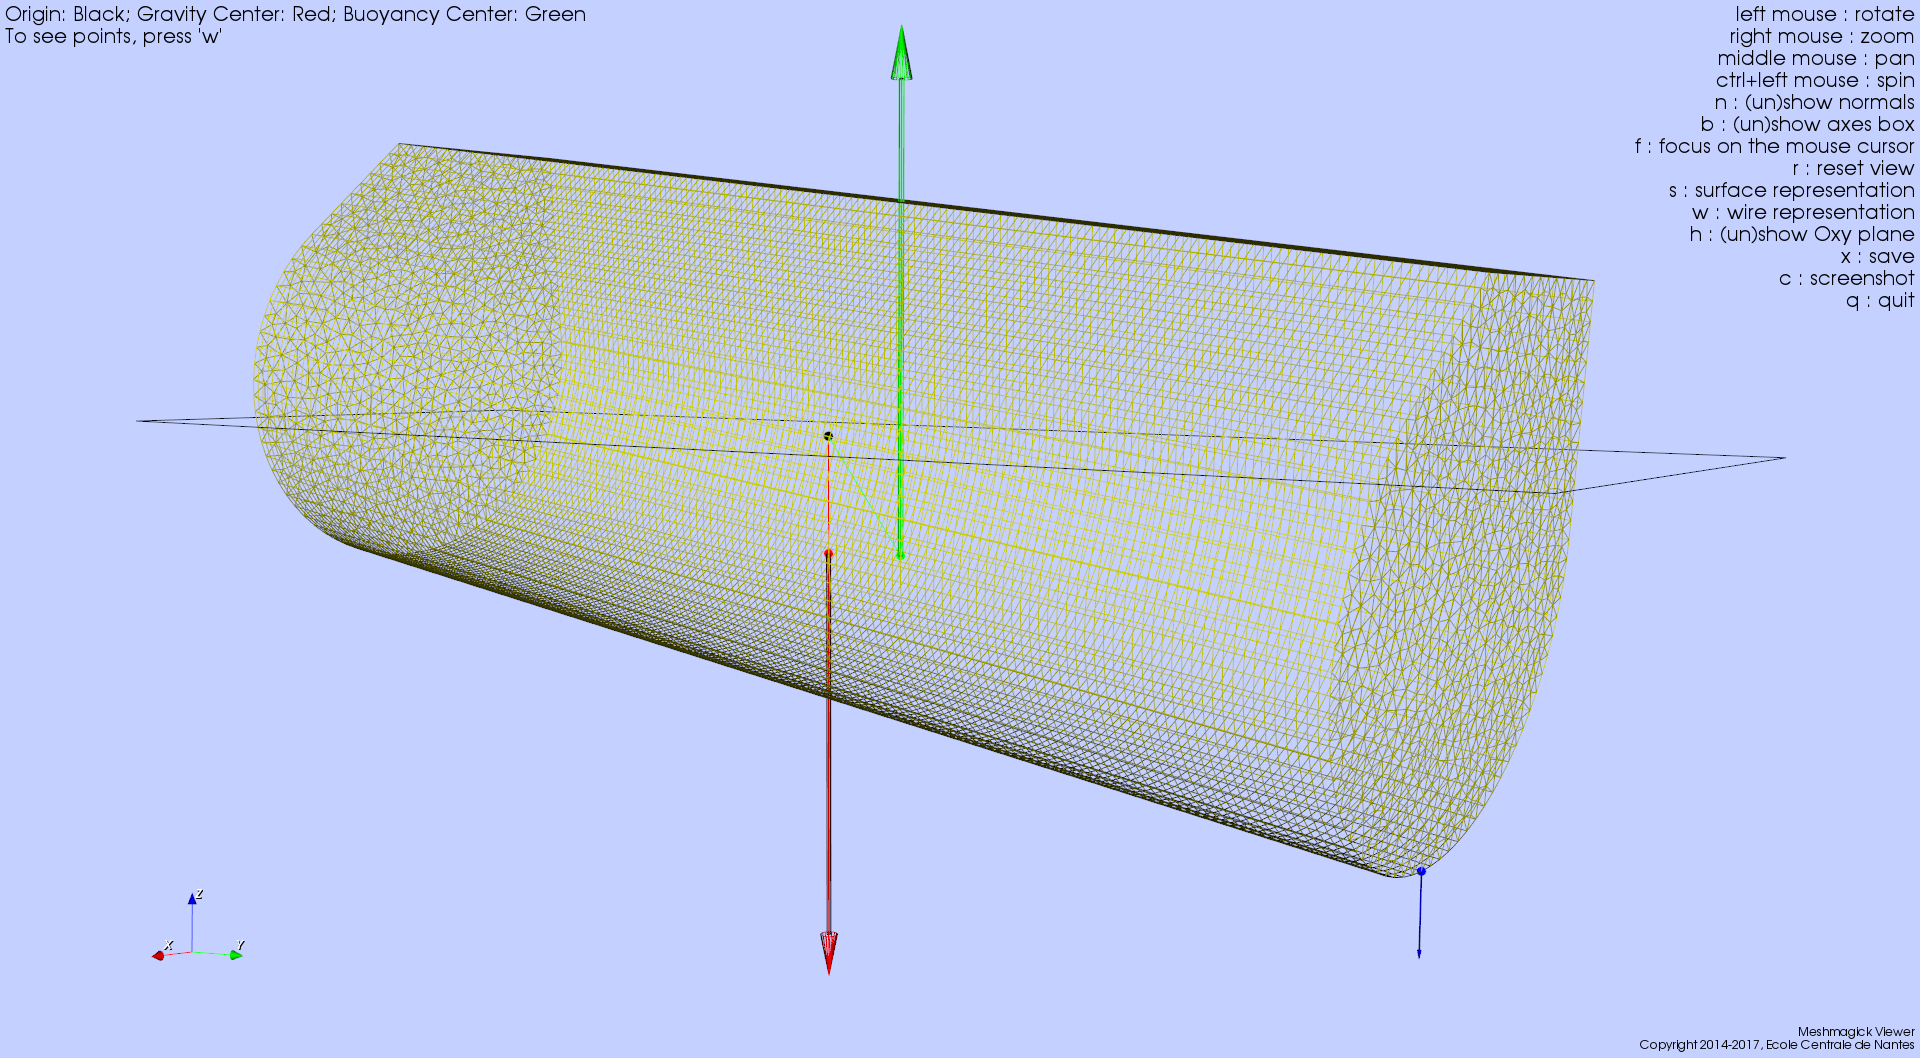The width and height of the screenshot is (1920, 1058).
Task: Click the 's : surface representation' text
Action: (x=1790, y=191)
